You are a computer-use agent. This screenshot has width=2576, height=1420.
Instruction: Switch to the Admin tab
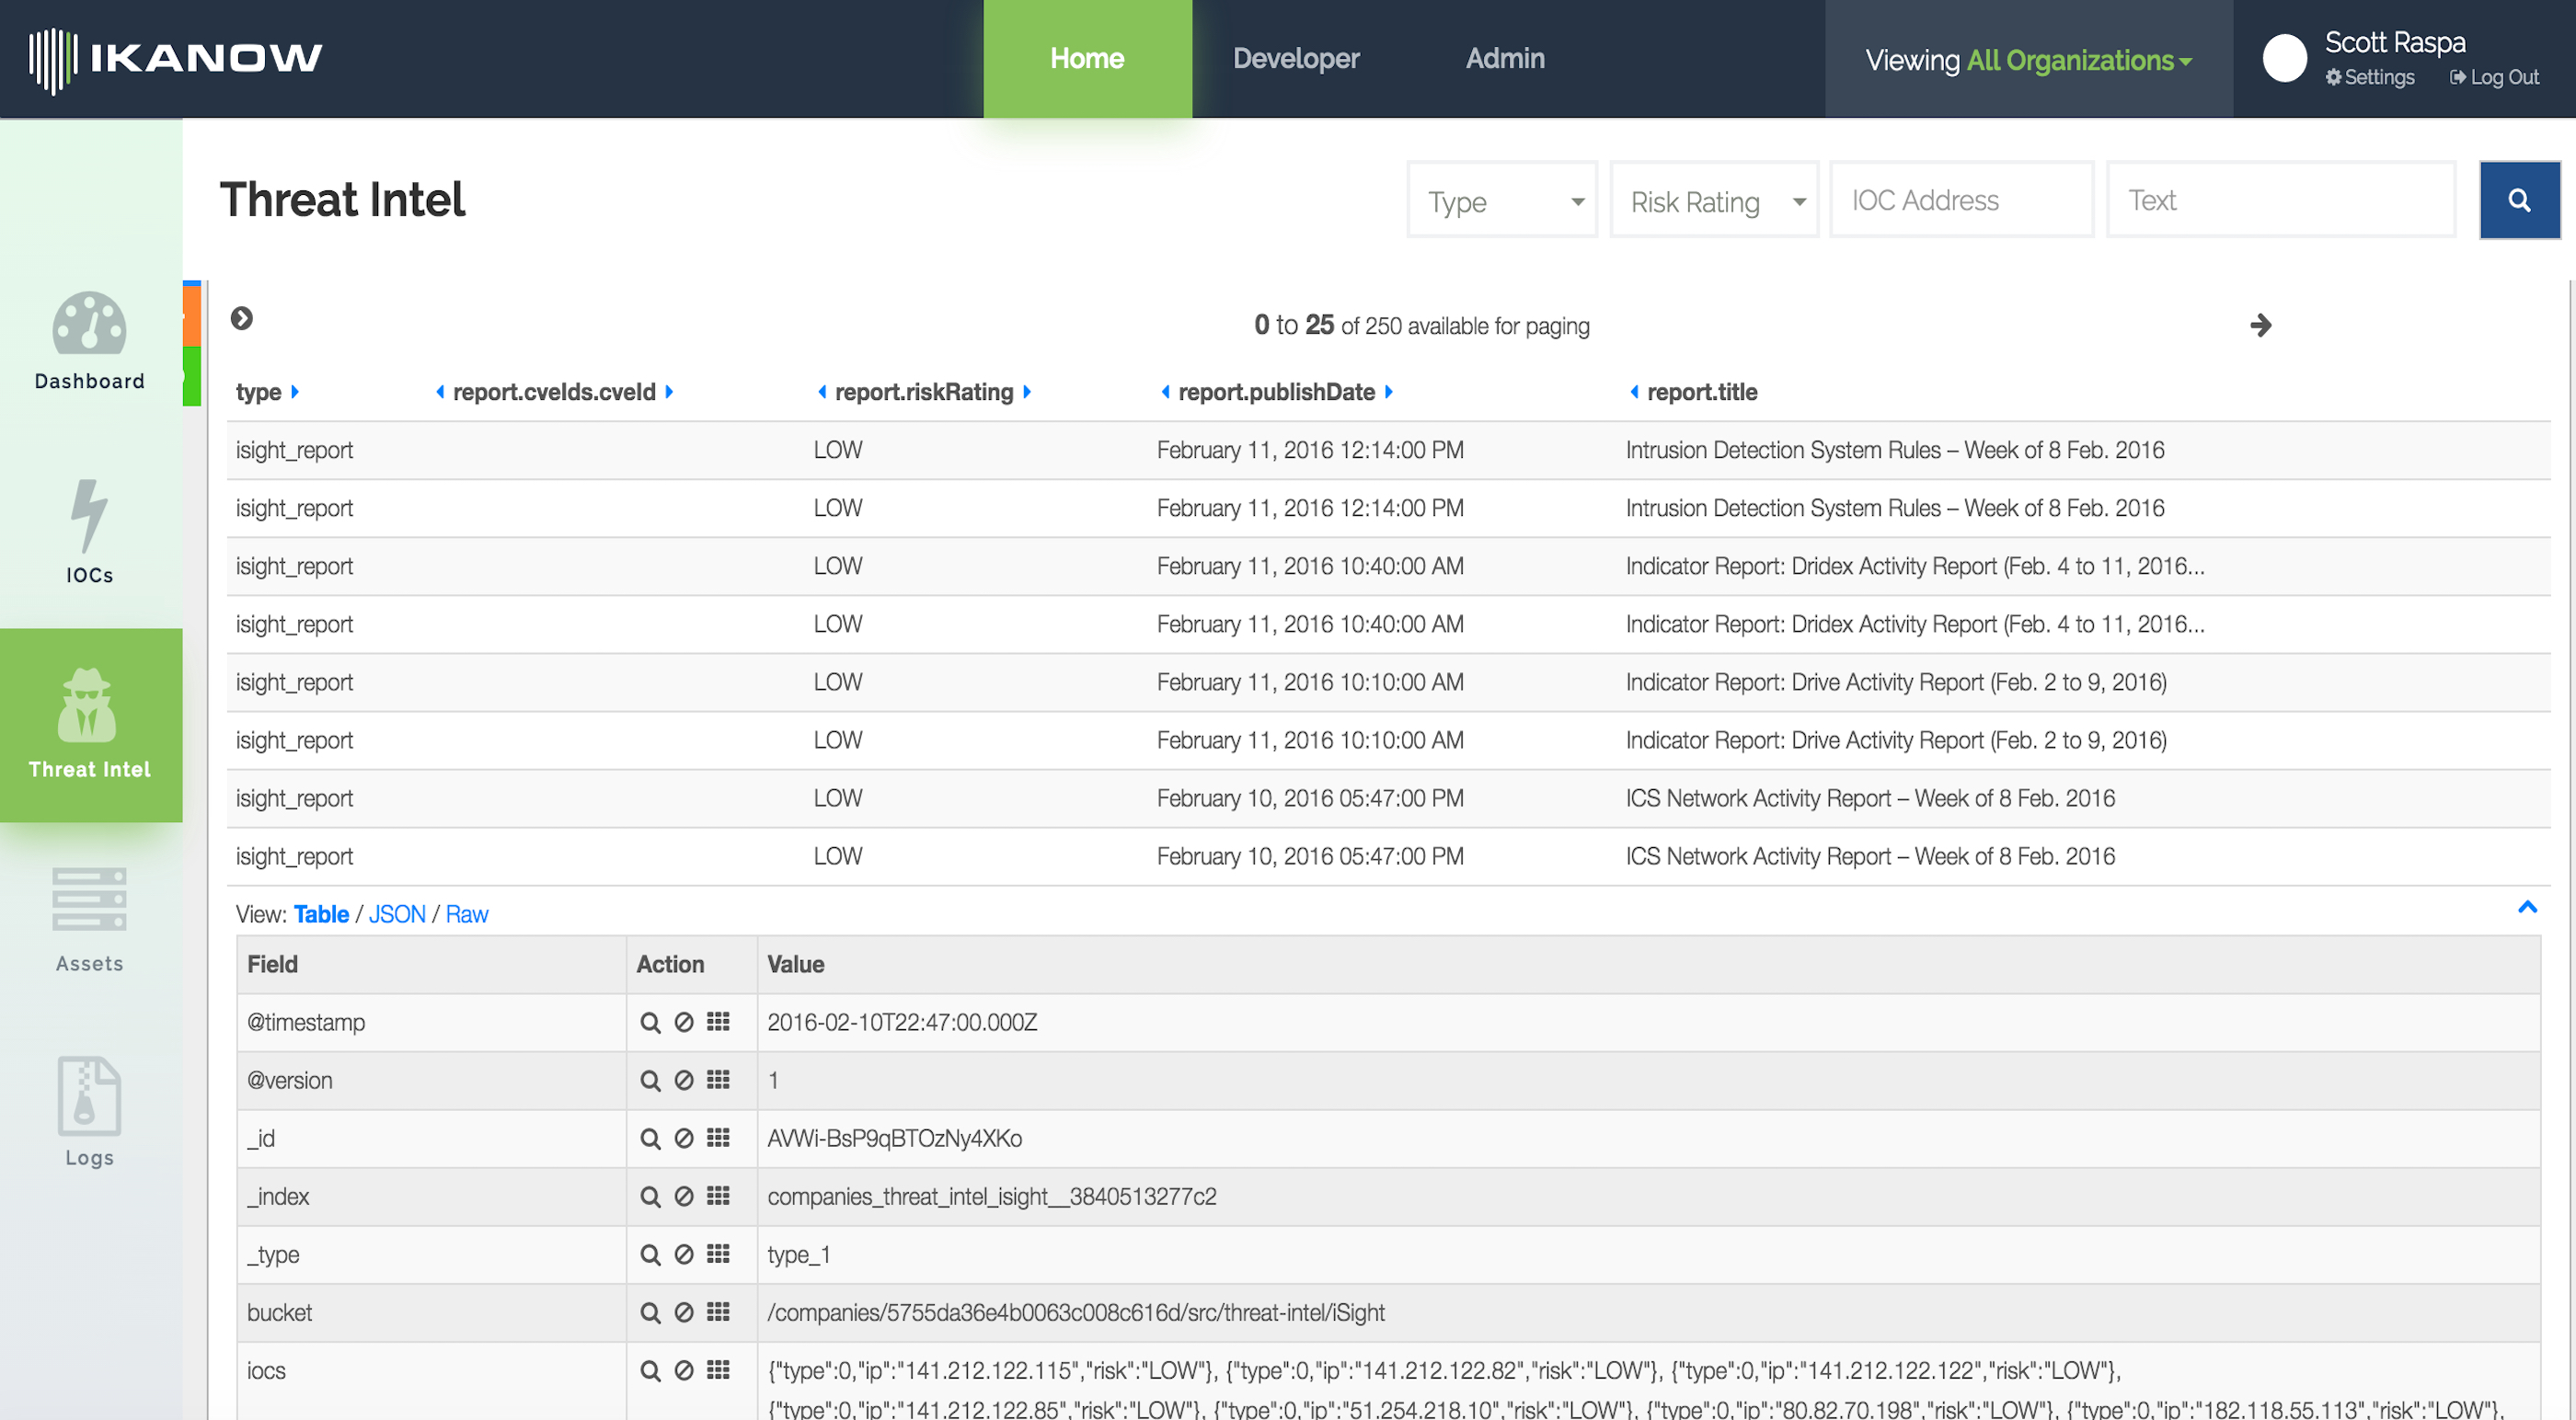[x=1505, y=59]
